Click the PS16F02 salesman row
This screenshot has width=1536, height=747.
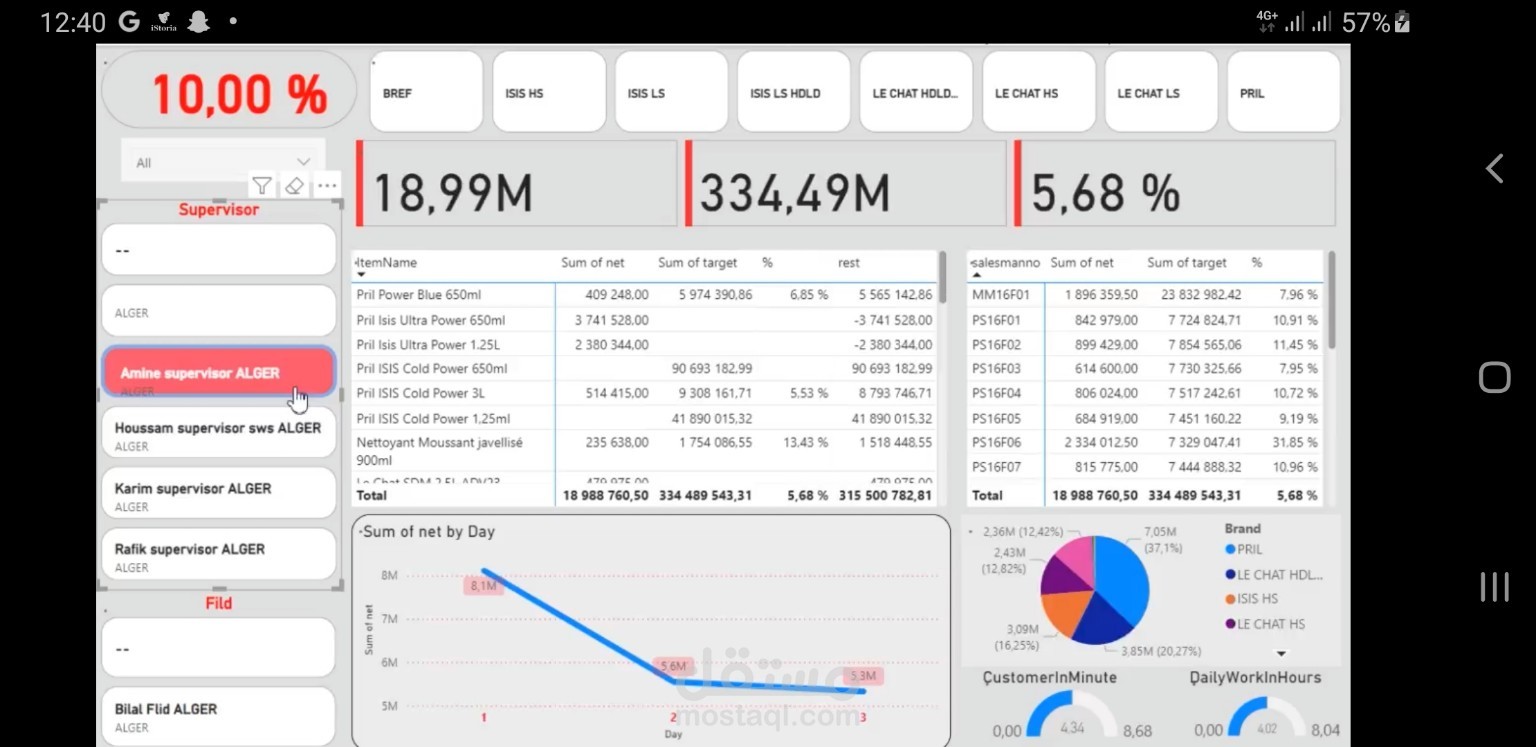[1145, 344]
